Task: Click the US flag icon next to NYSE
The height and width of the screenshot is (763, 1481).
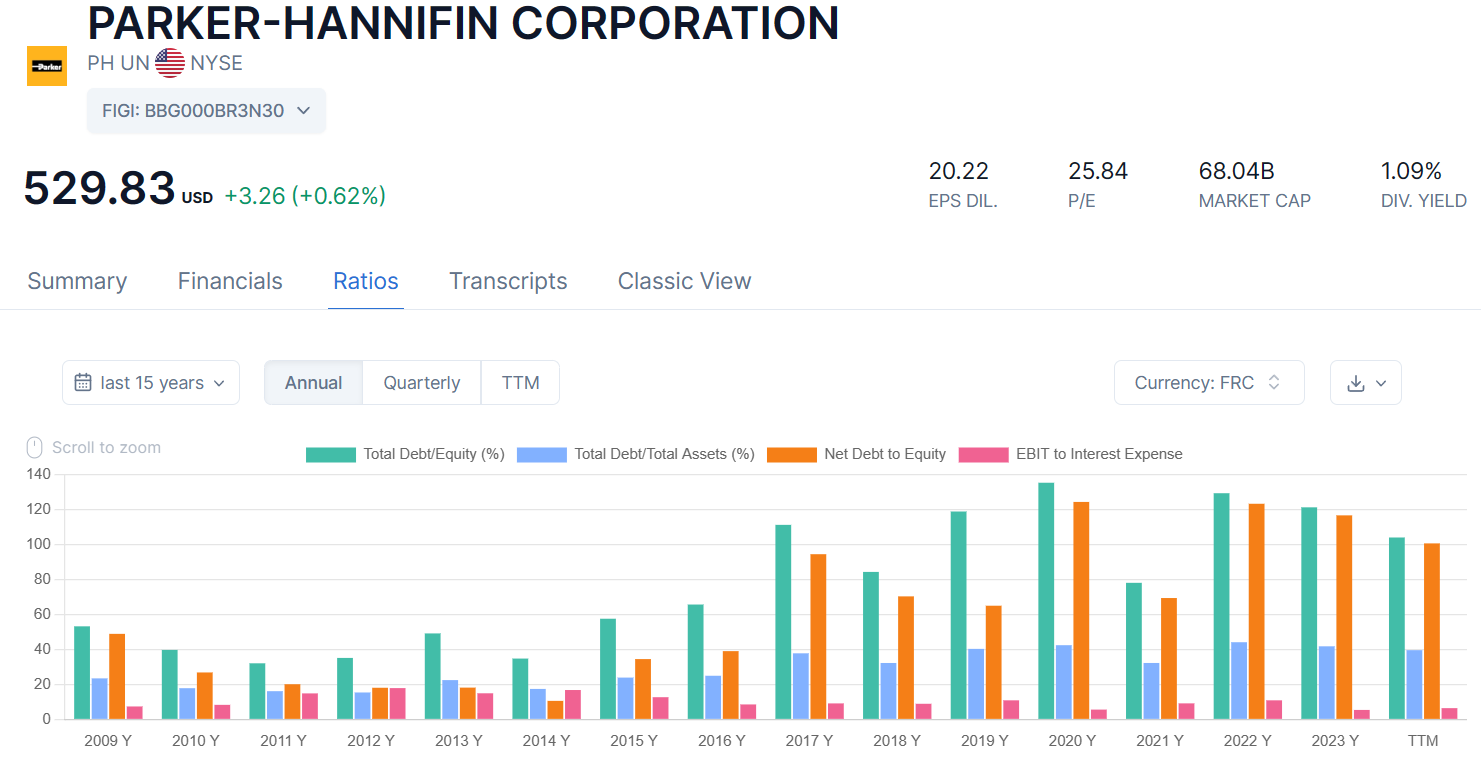Action: (170, 63)
